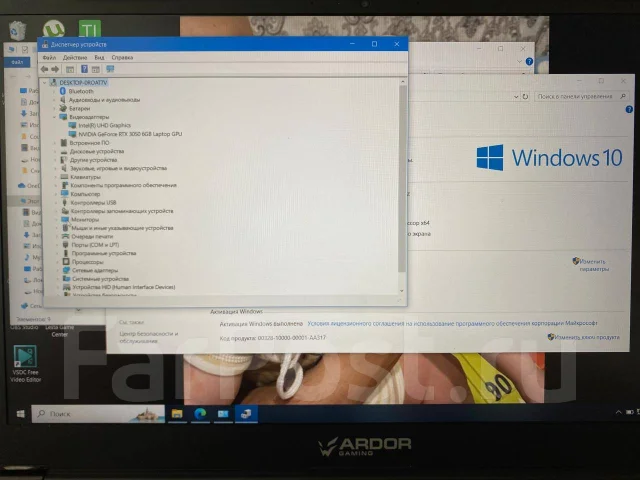Show hidden tray icons chevron
Viewport: 640px width, 480px height.
coord(618,412)
